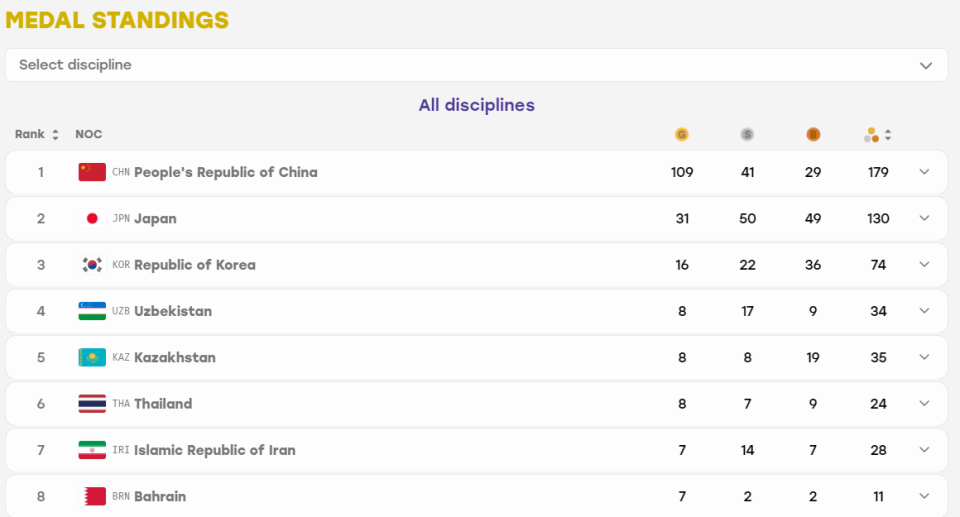Click the IRI country code
Screen dimensions: 960x517
point(121,450)
